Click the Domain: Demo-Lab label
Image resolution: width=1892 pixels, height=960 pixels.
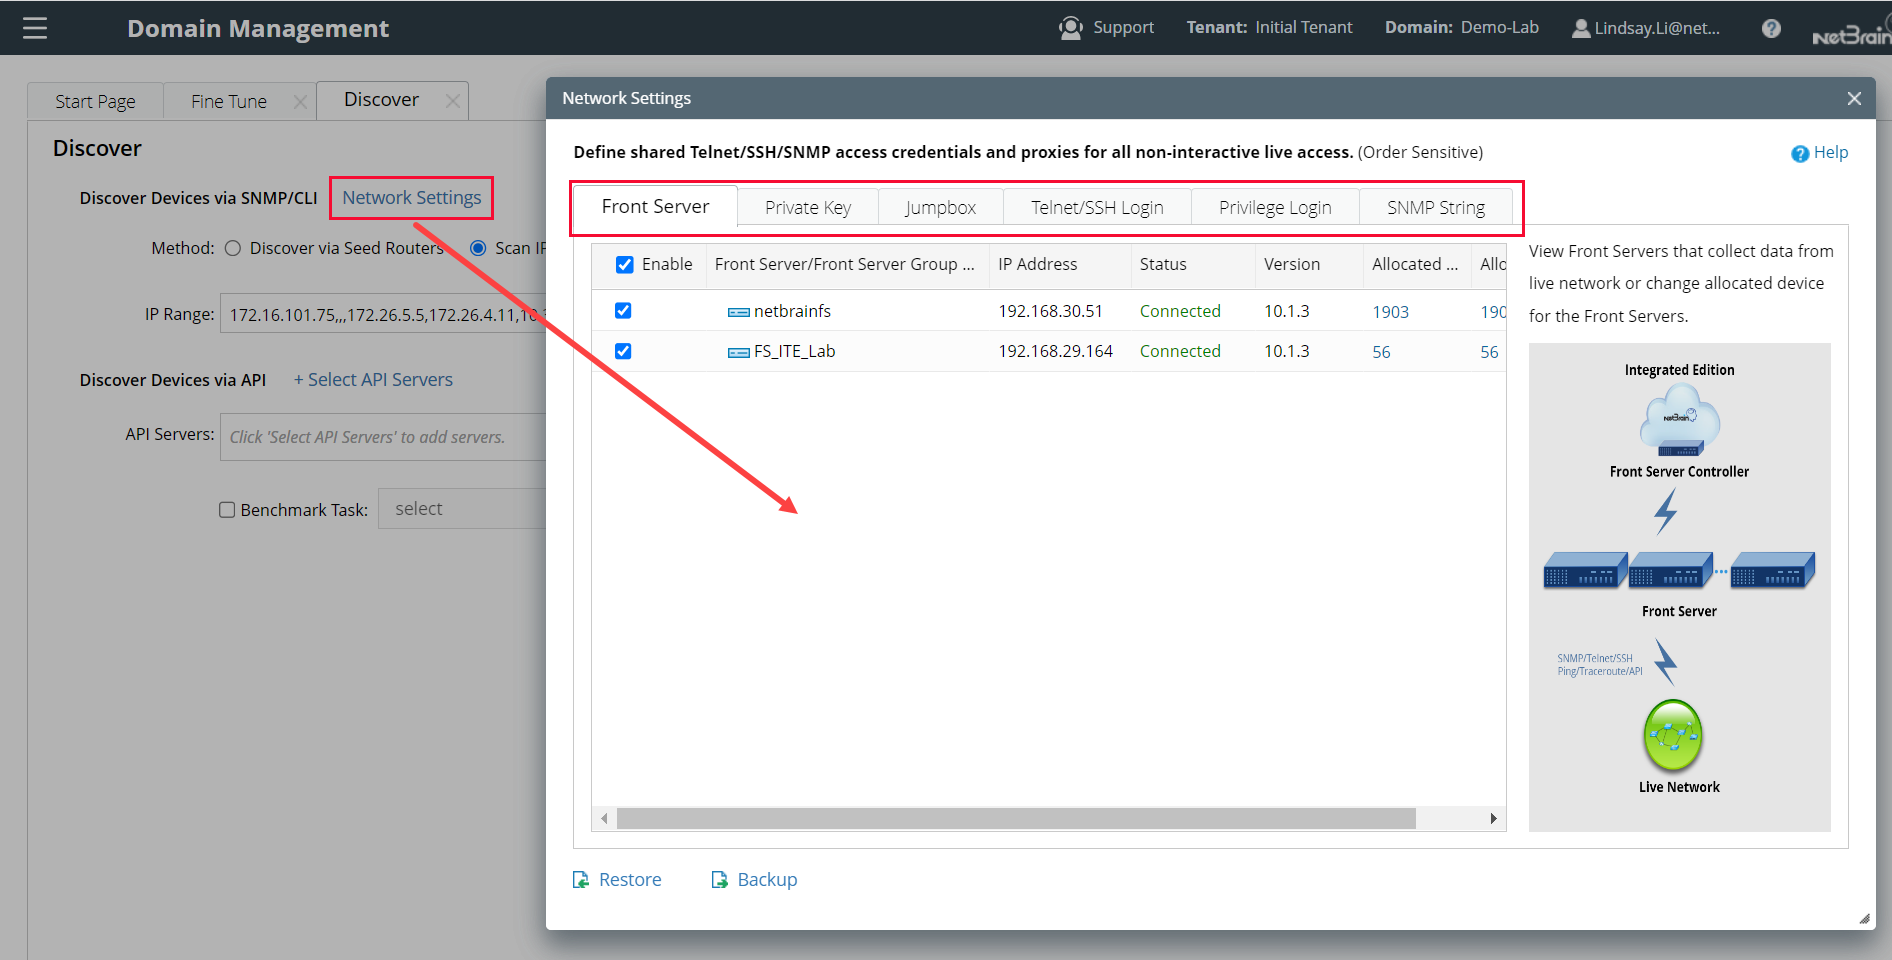1461,27
